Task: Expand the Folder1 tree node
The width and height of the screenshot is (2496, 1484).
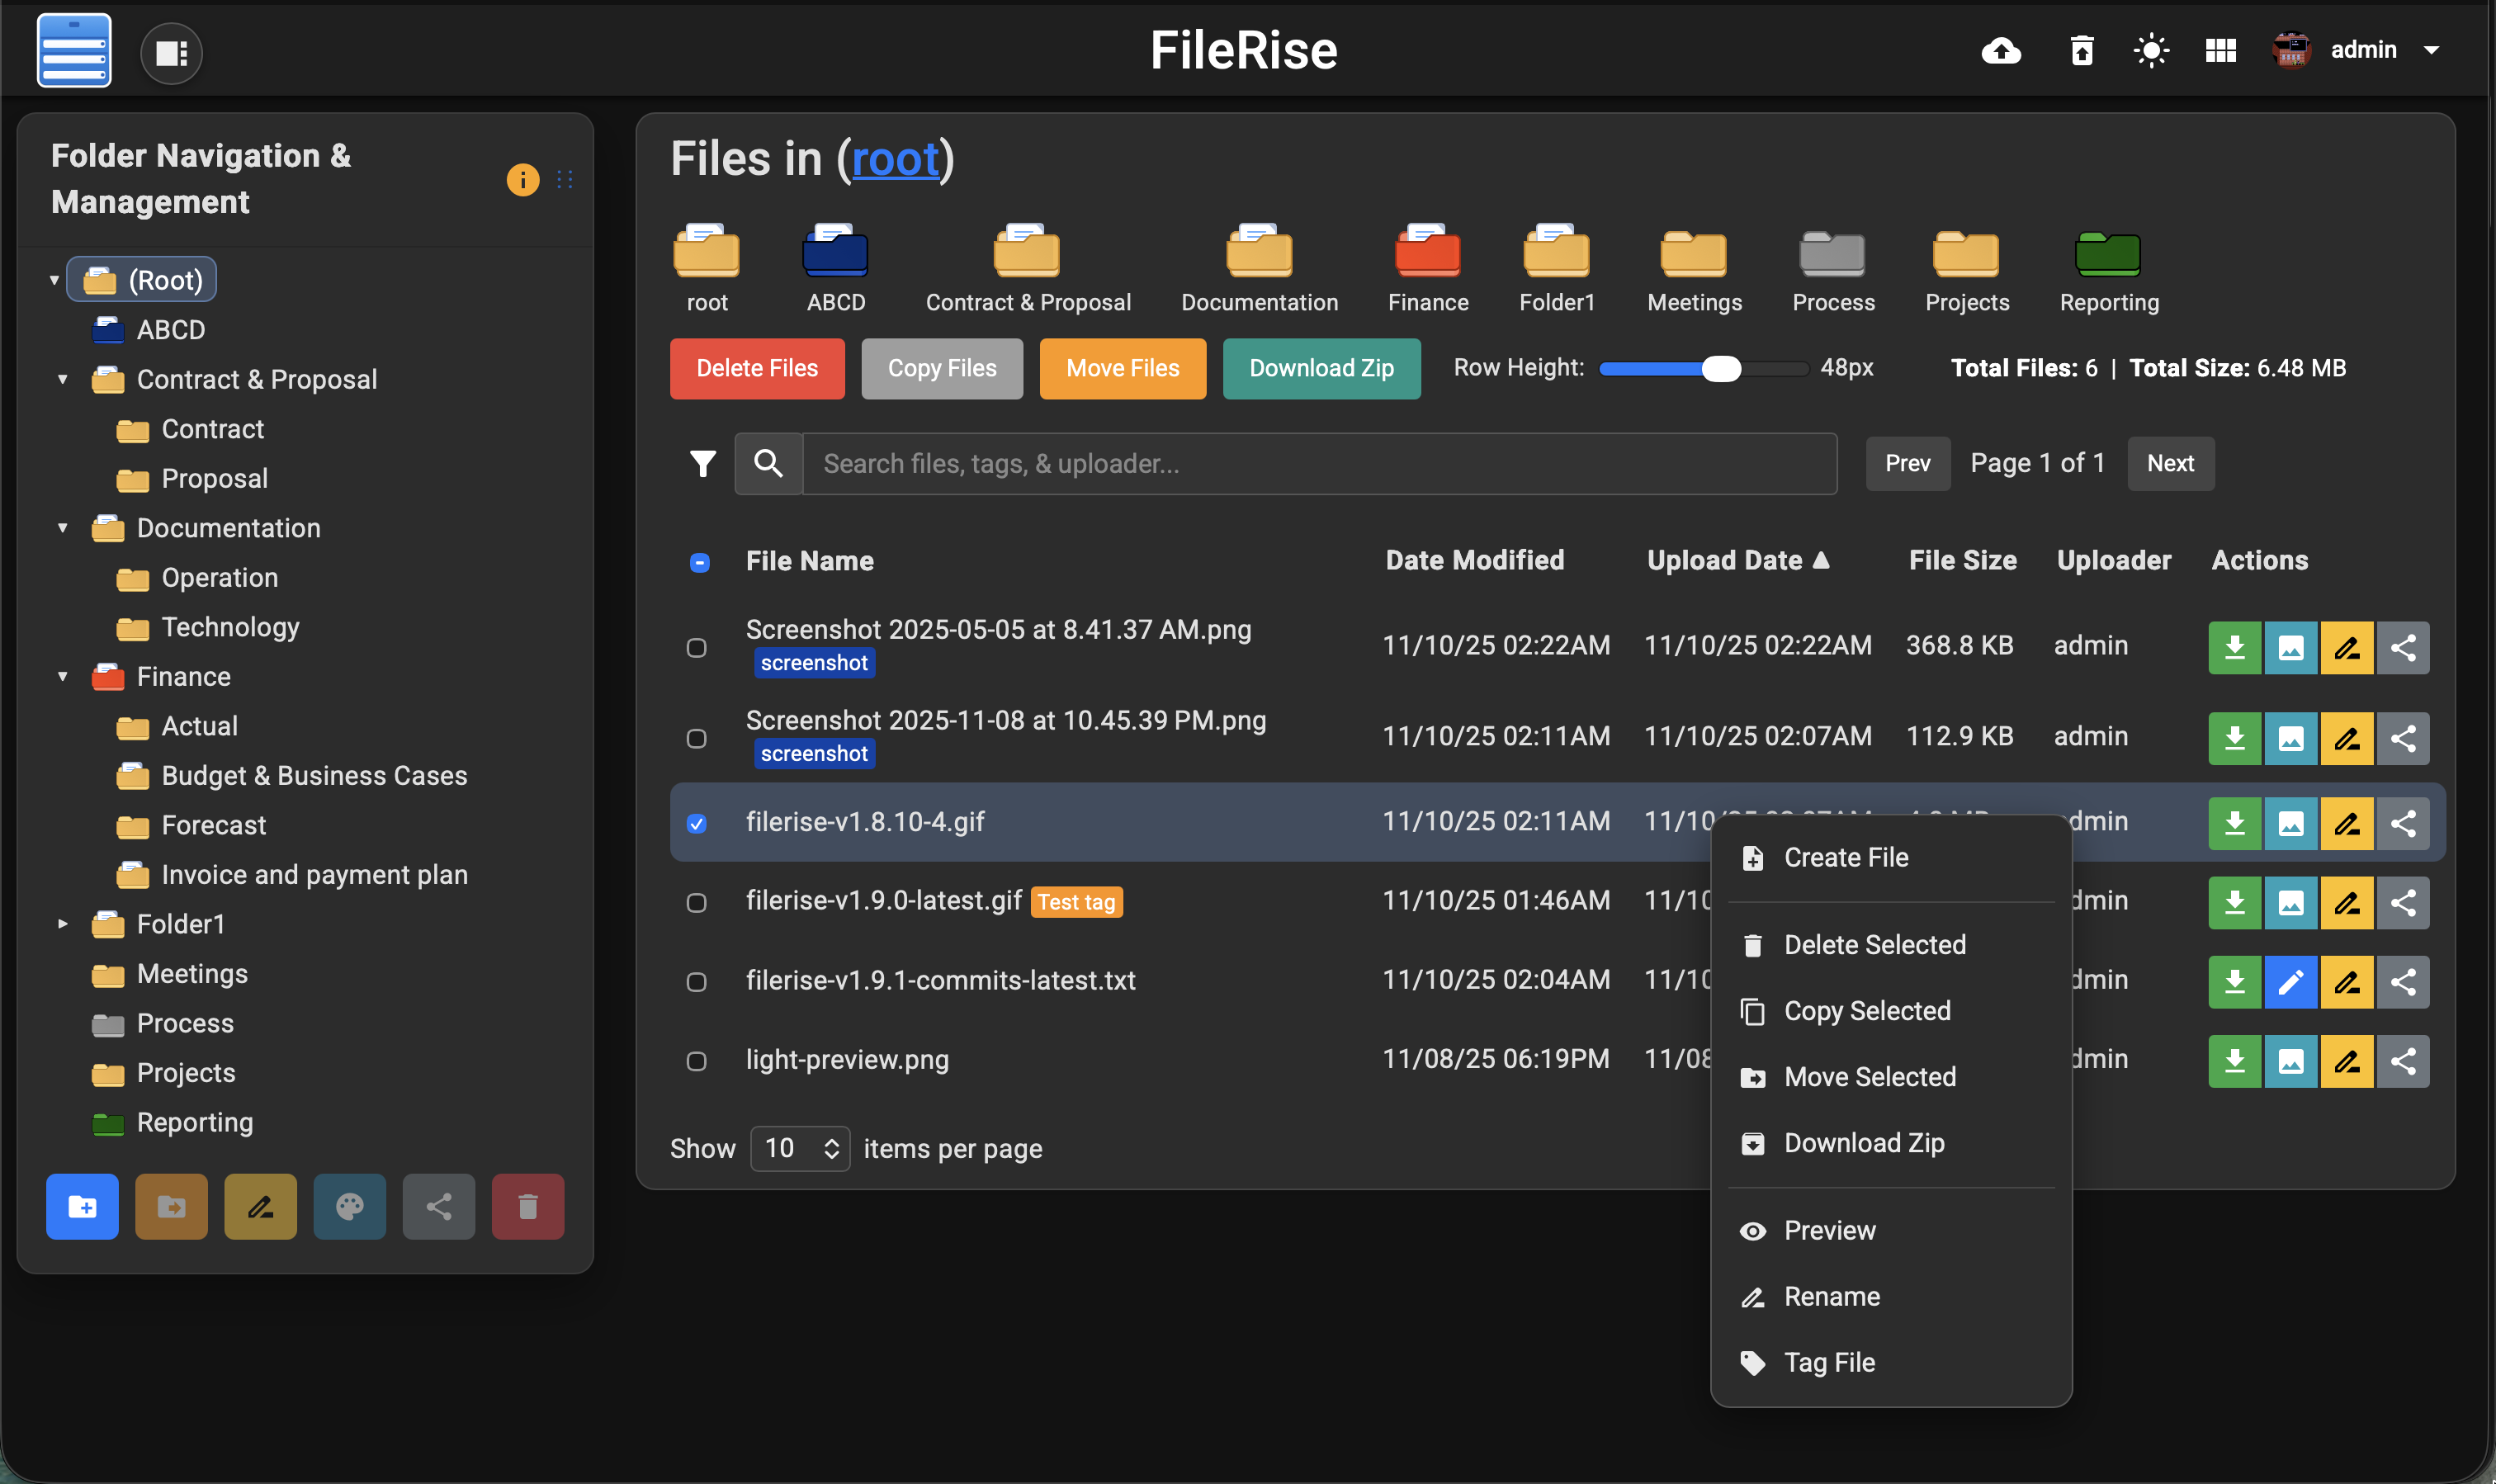Action: 63,924
